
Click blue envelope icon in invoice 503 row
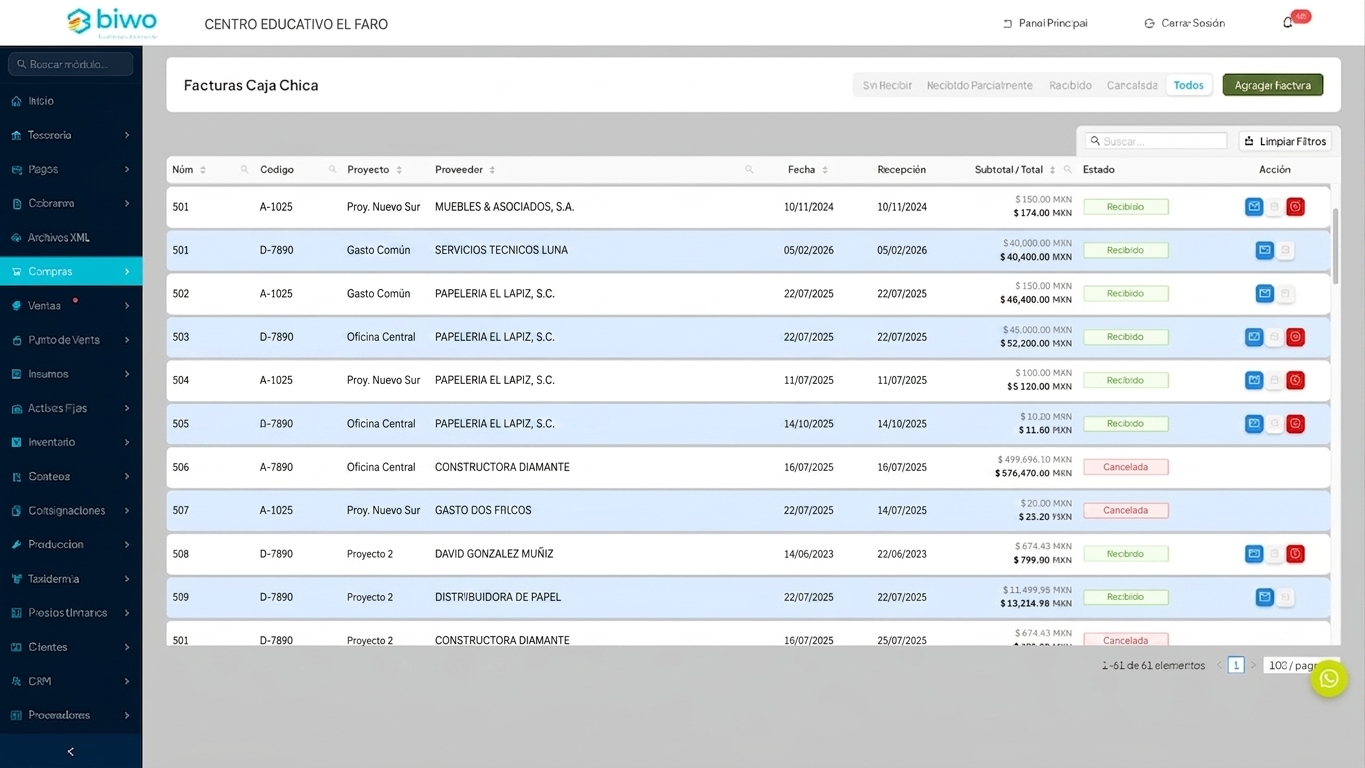pyautogui.click(x=1254, y=337)
